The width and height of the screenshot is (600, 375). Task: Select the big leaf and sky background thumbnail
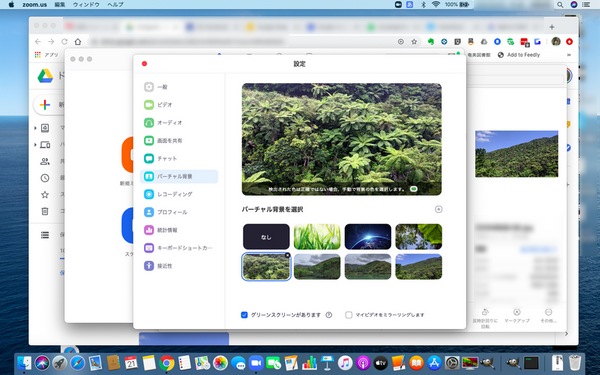pyautogui.click(x=419, y=236)
